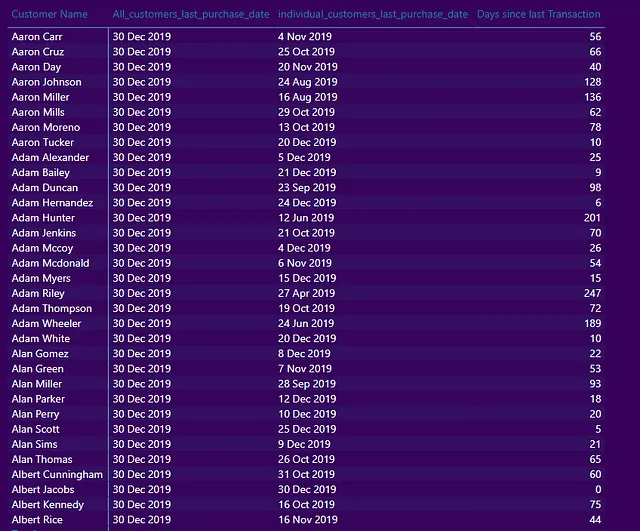
Task: Select the 27 Apr 2019 date cell
Action: pyautogui.click(x=307, y=293)
